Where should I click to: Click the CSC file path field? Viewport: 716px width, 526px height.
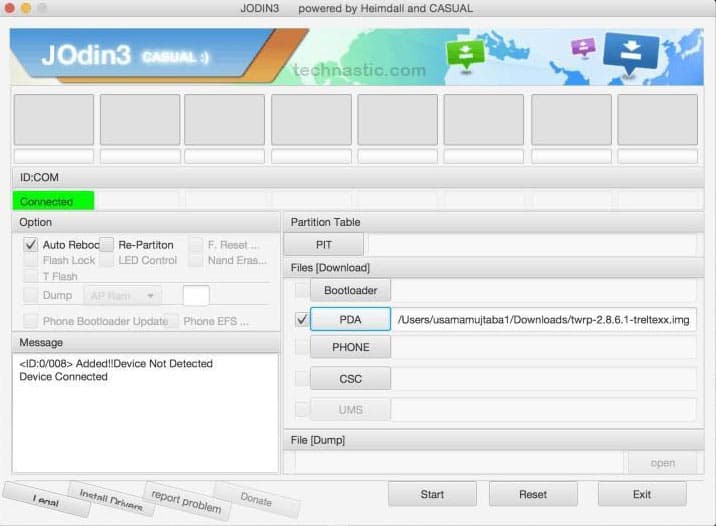click(x=544, y=379)
